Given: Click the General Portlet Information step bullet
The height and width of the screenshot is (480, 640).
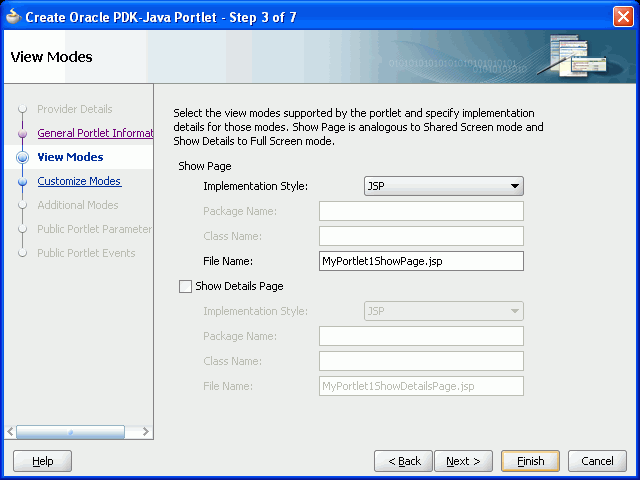Looking at the screenshot, I should pos(22,133).
